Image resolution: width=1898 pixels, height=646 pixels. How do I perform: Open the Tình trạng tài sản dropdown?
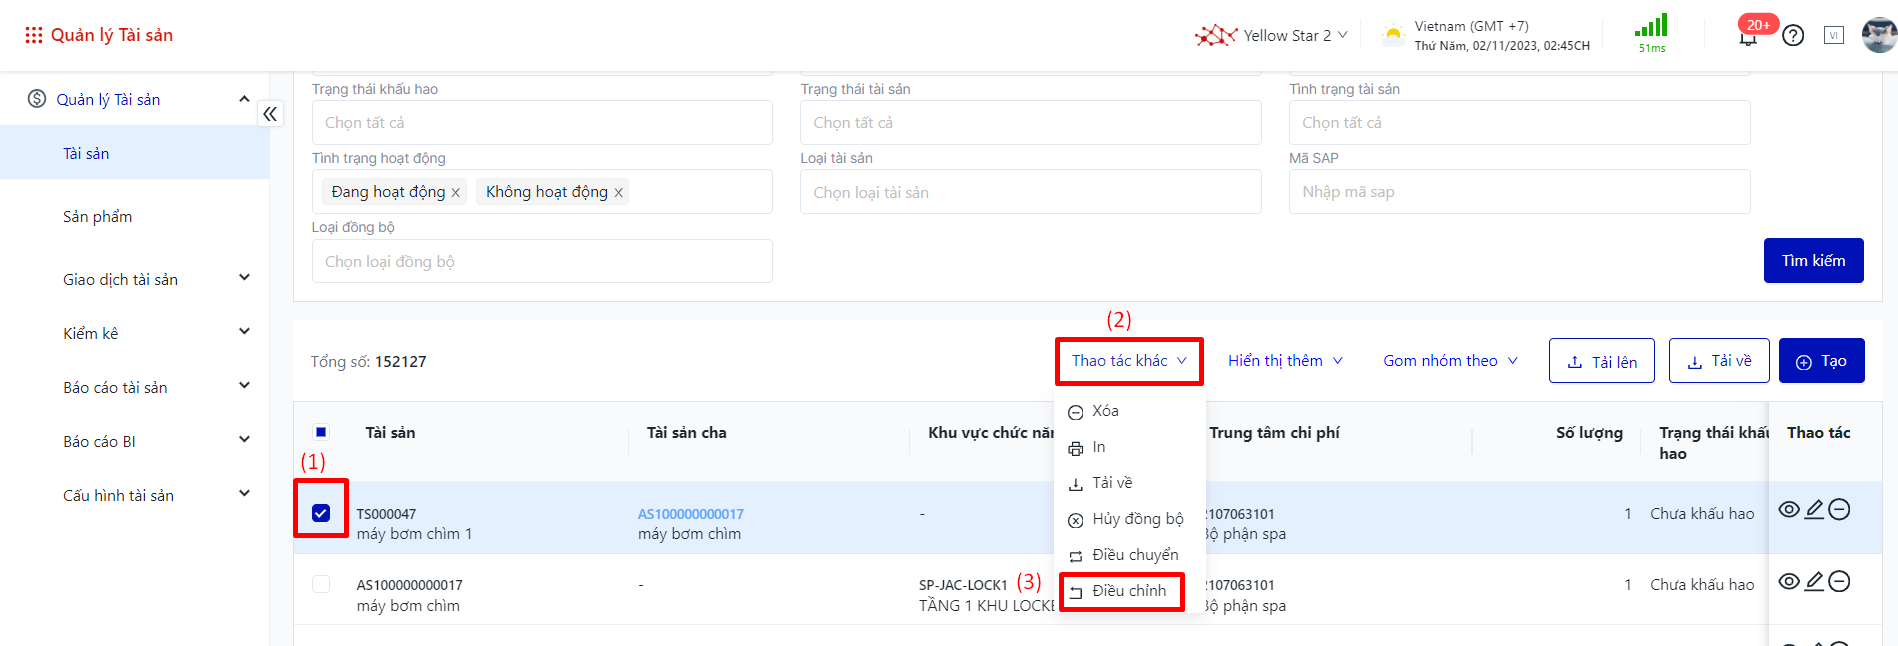[x=1520, y=122]
